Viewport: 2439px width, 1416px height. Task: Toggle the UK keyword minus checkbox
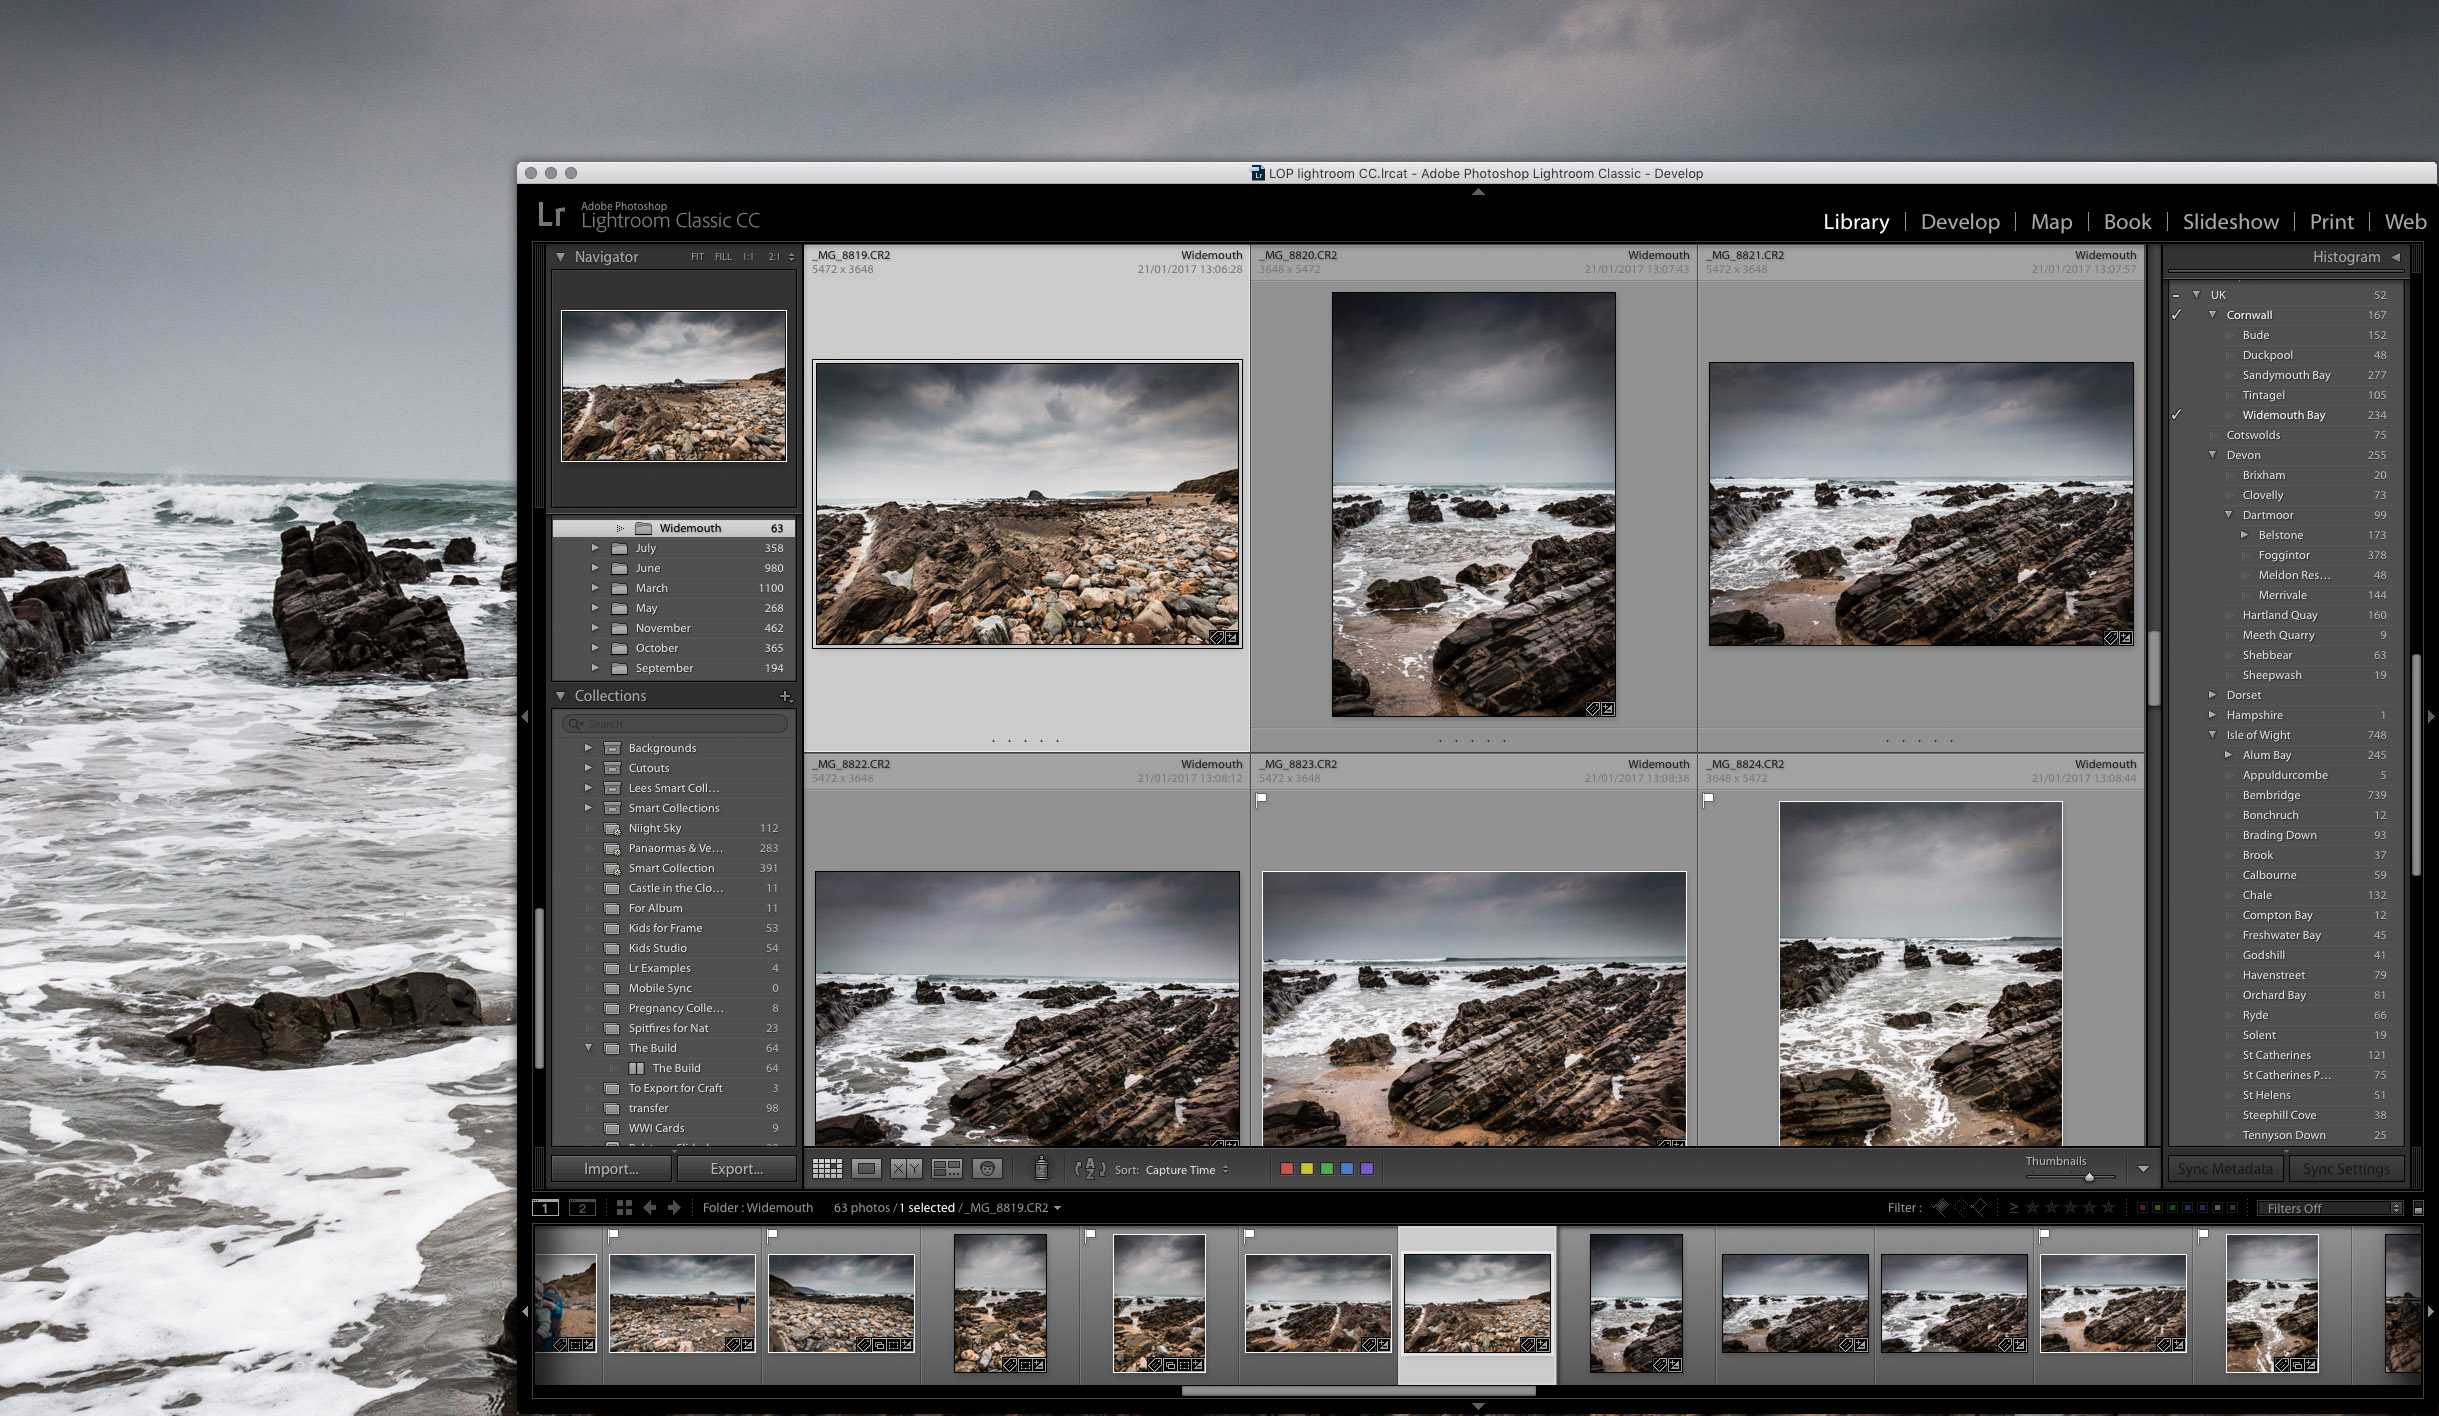[x=2176, y=295]
